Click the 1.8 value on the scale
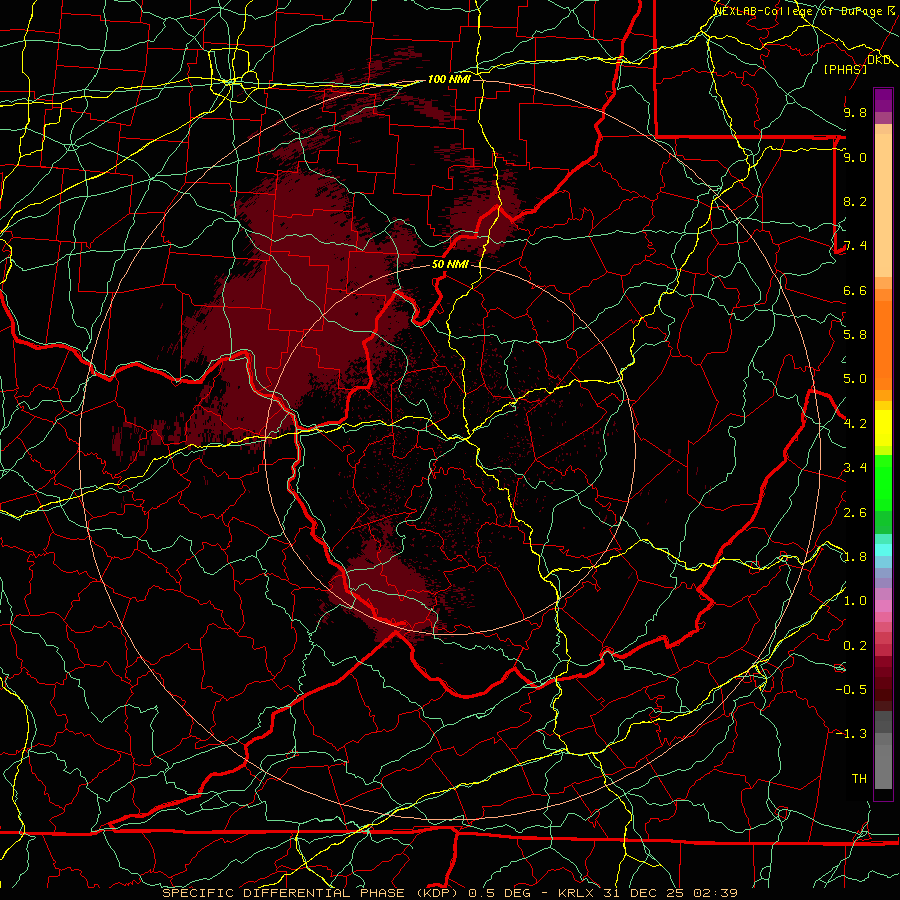Screen dimensions: 900x900 (855, 557)
